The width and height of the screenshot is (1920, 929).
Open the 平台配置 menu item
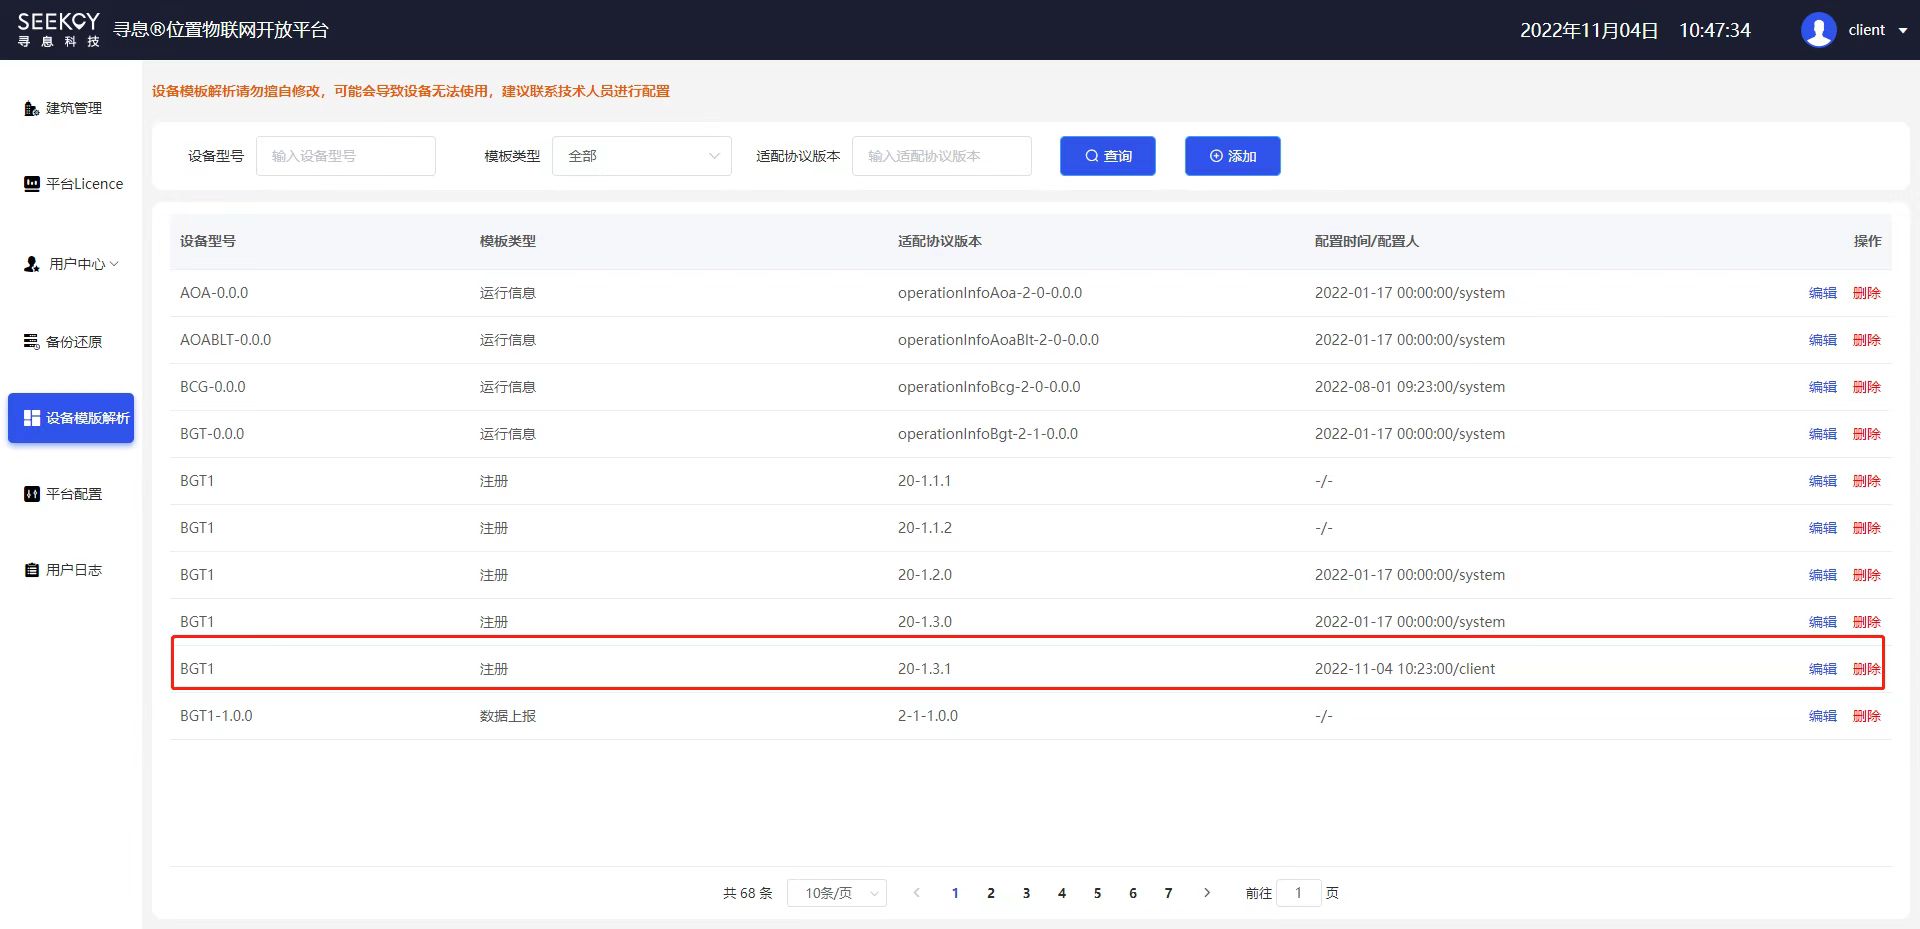(71, 494)
